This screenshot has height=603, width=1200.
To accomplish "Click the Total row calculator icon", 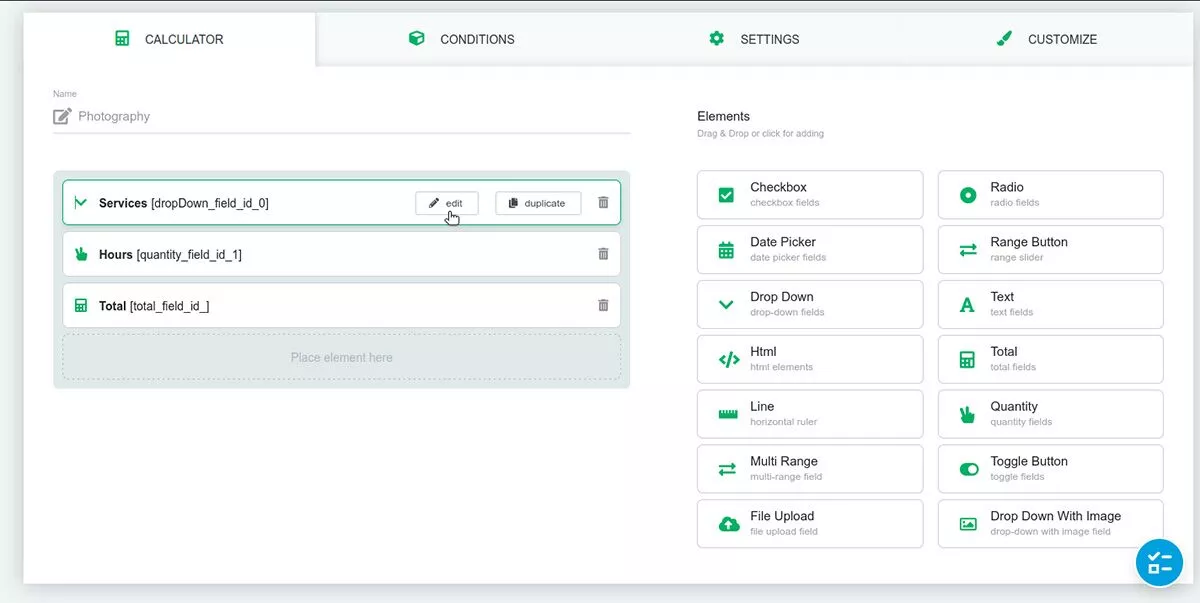I will click(x=81, y=305).
